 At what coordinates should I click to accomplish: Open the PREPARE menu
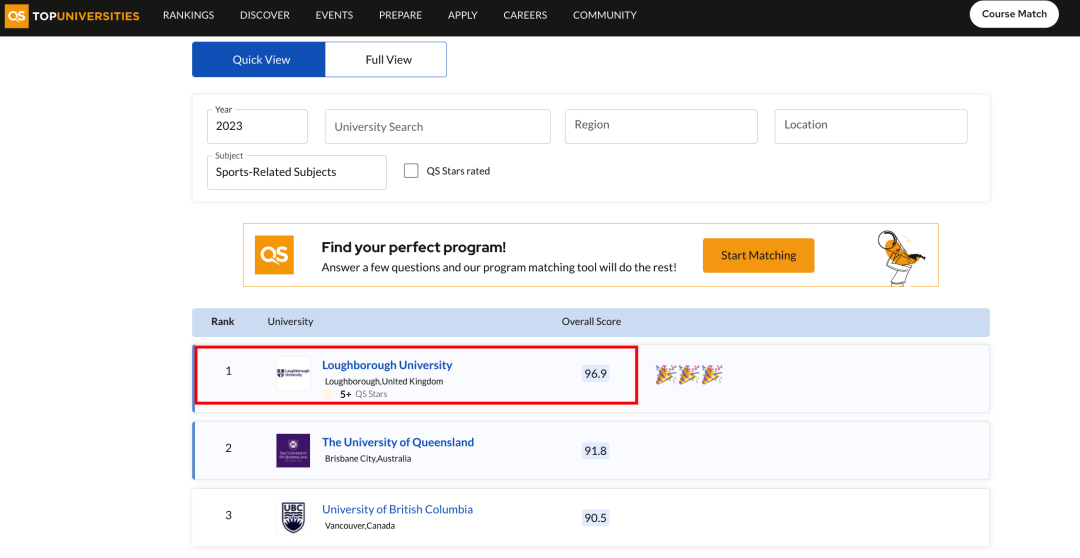[400, 14]
